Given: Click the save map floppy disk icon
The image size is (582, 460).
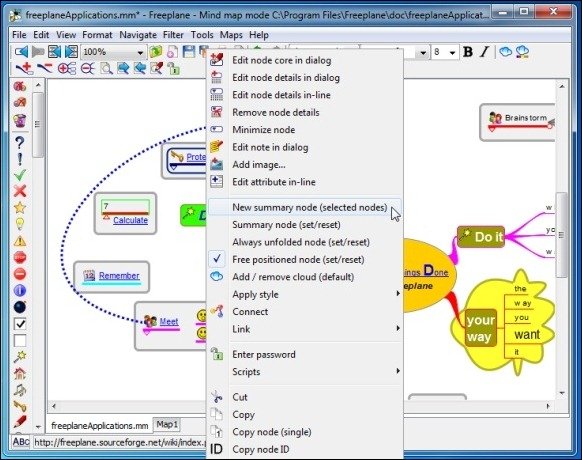Looking at the screenshot, I should pyautogui.click(x=189, y=52).
